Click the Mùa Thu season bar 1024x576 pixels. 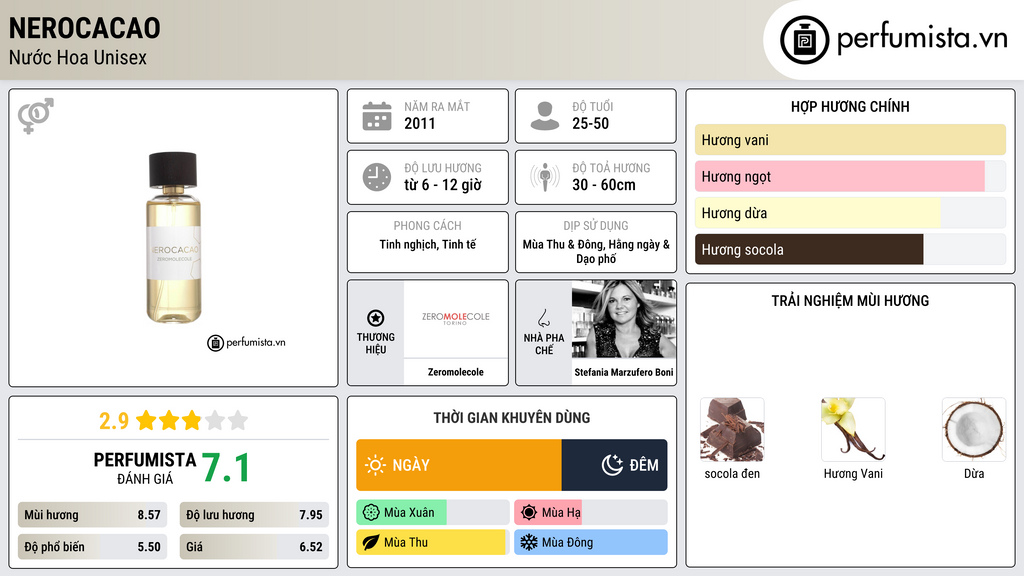432,542
